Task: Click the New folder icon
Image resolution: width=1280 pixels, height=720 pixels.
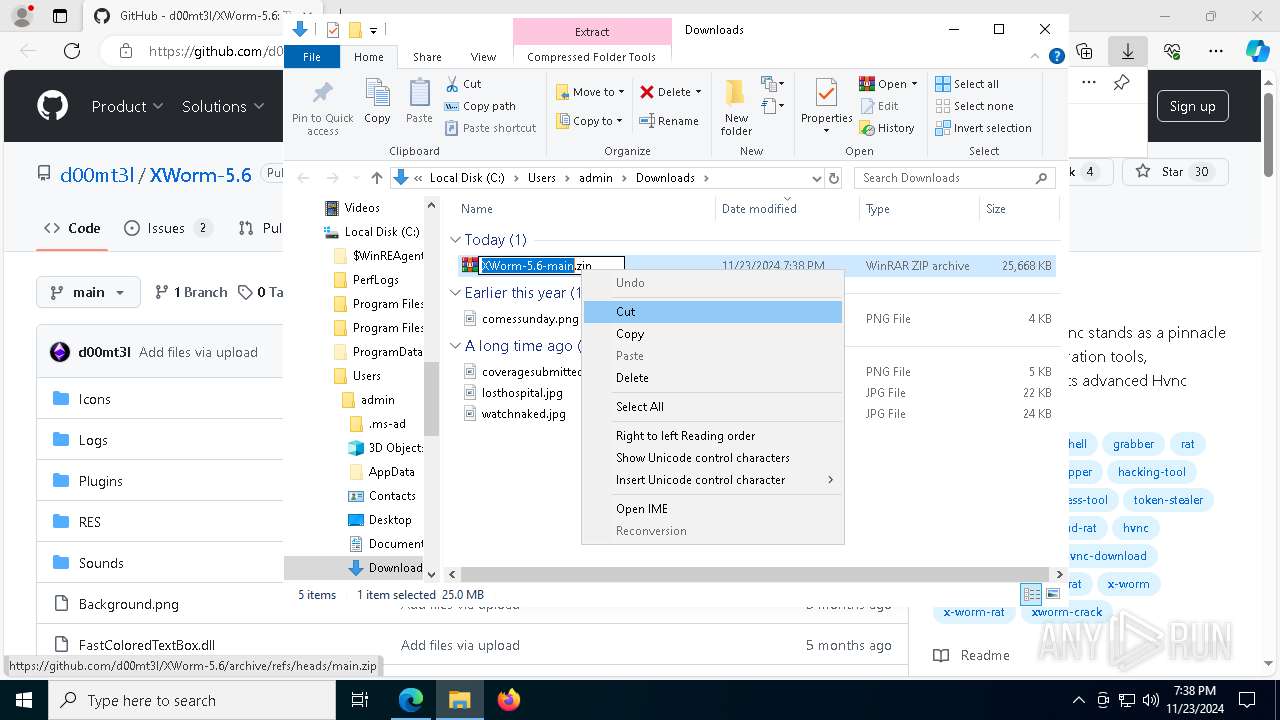Action: (736, 93)
